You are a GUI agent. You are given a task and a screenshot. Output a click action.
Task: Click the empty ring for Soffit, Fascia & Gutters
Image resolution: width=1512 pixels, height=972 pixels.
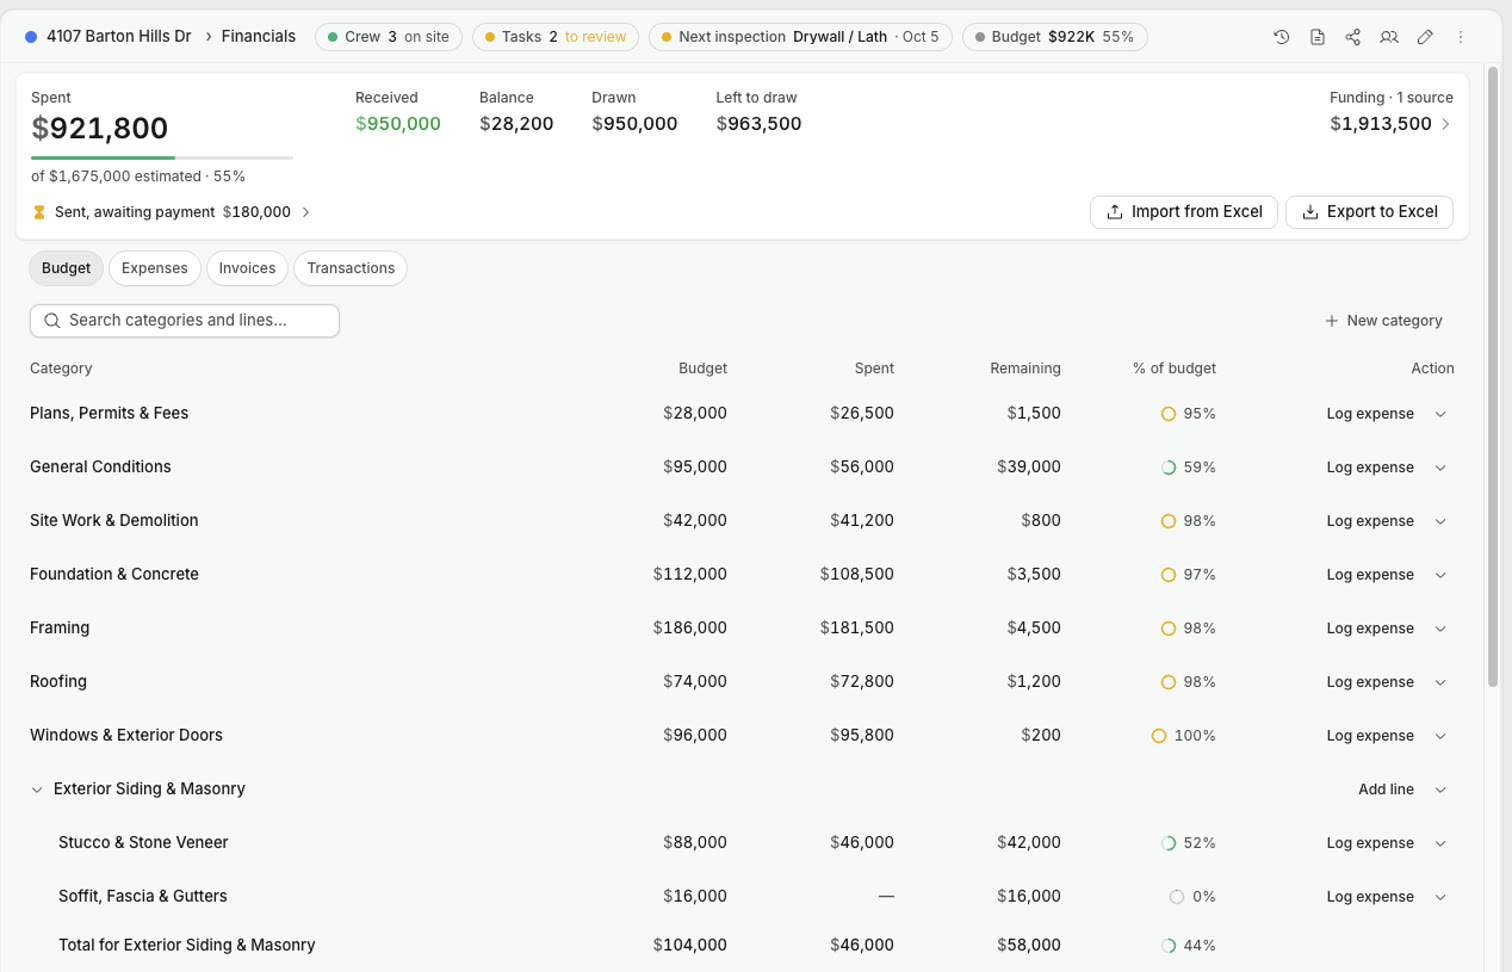click(x=1177, y=897)
